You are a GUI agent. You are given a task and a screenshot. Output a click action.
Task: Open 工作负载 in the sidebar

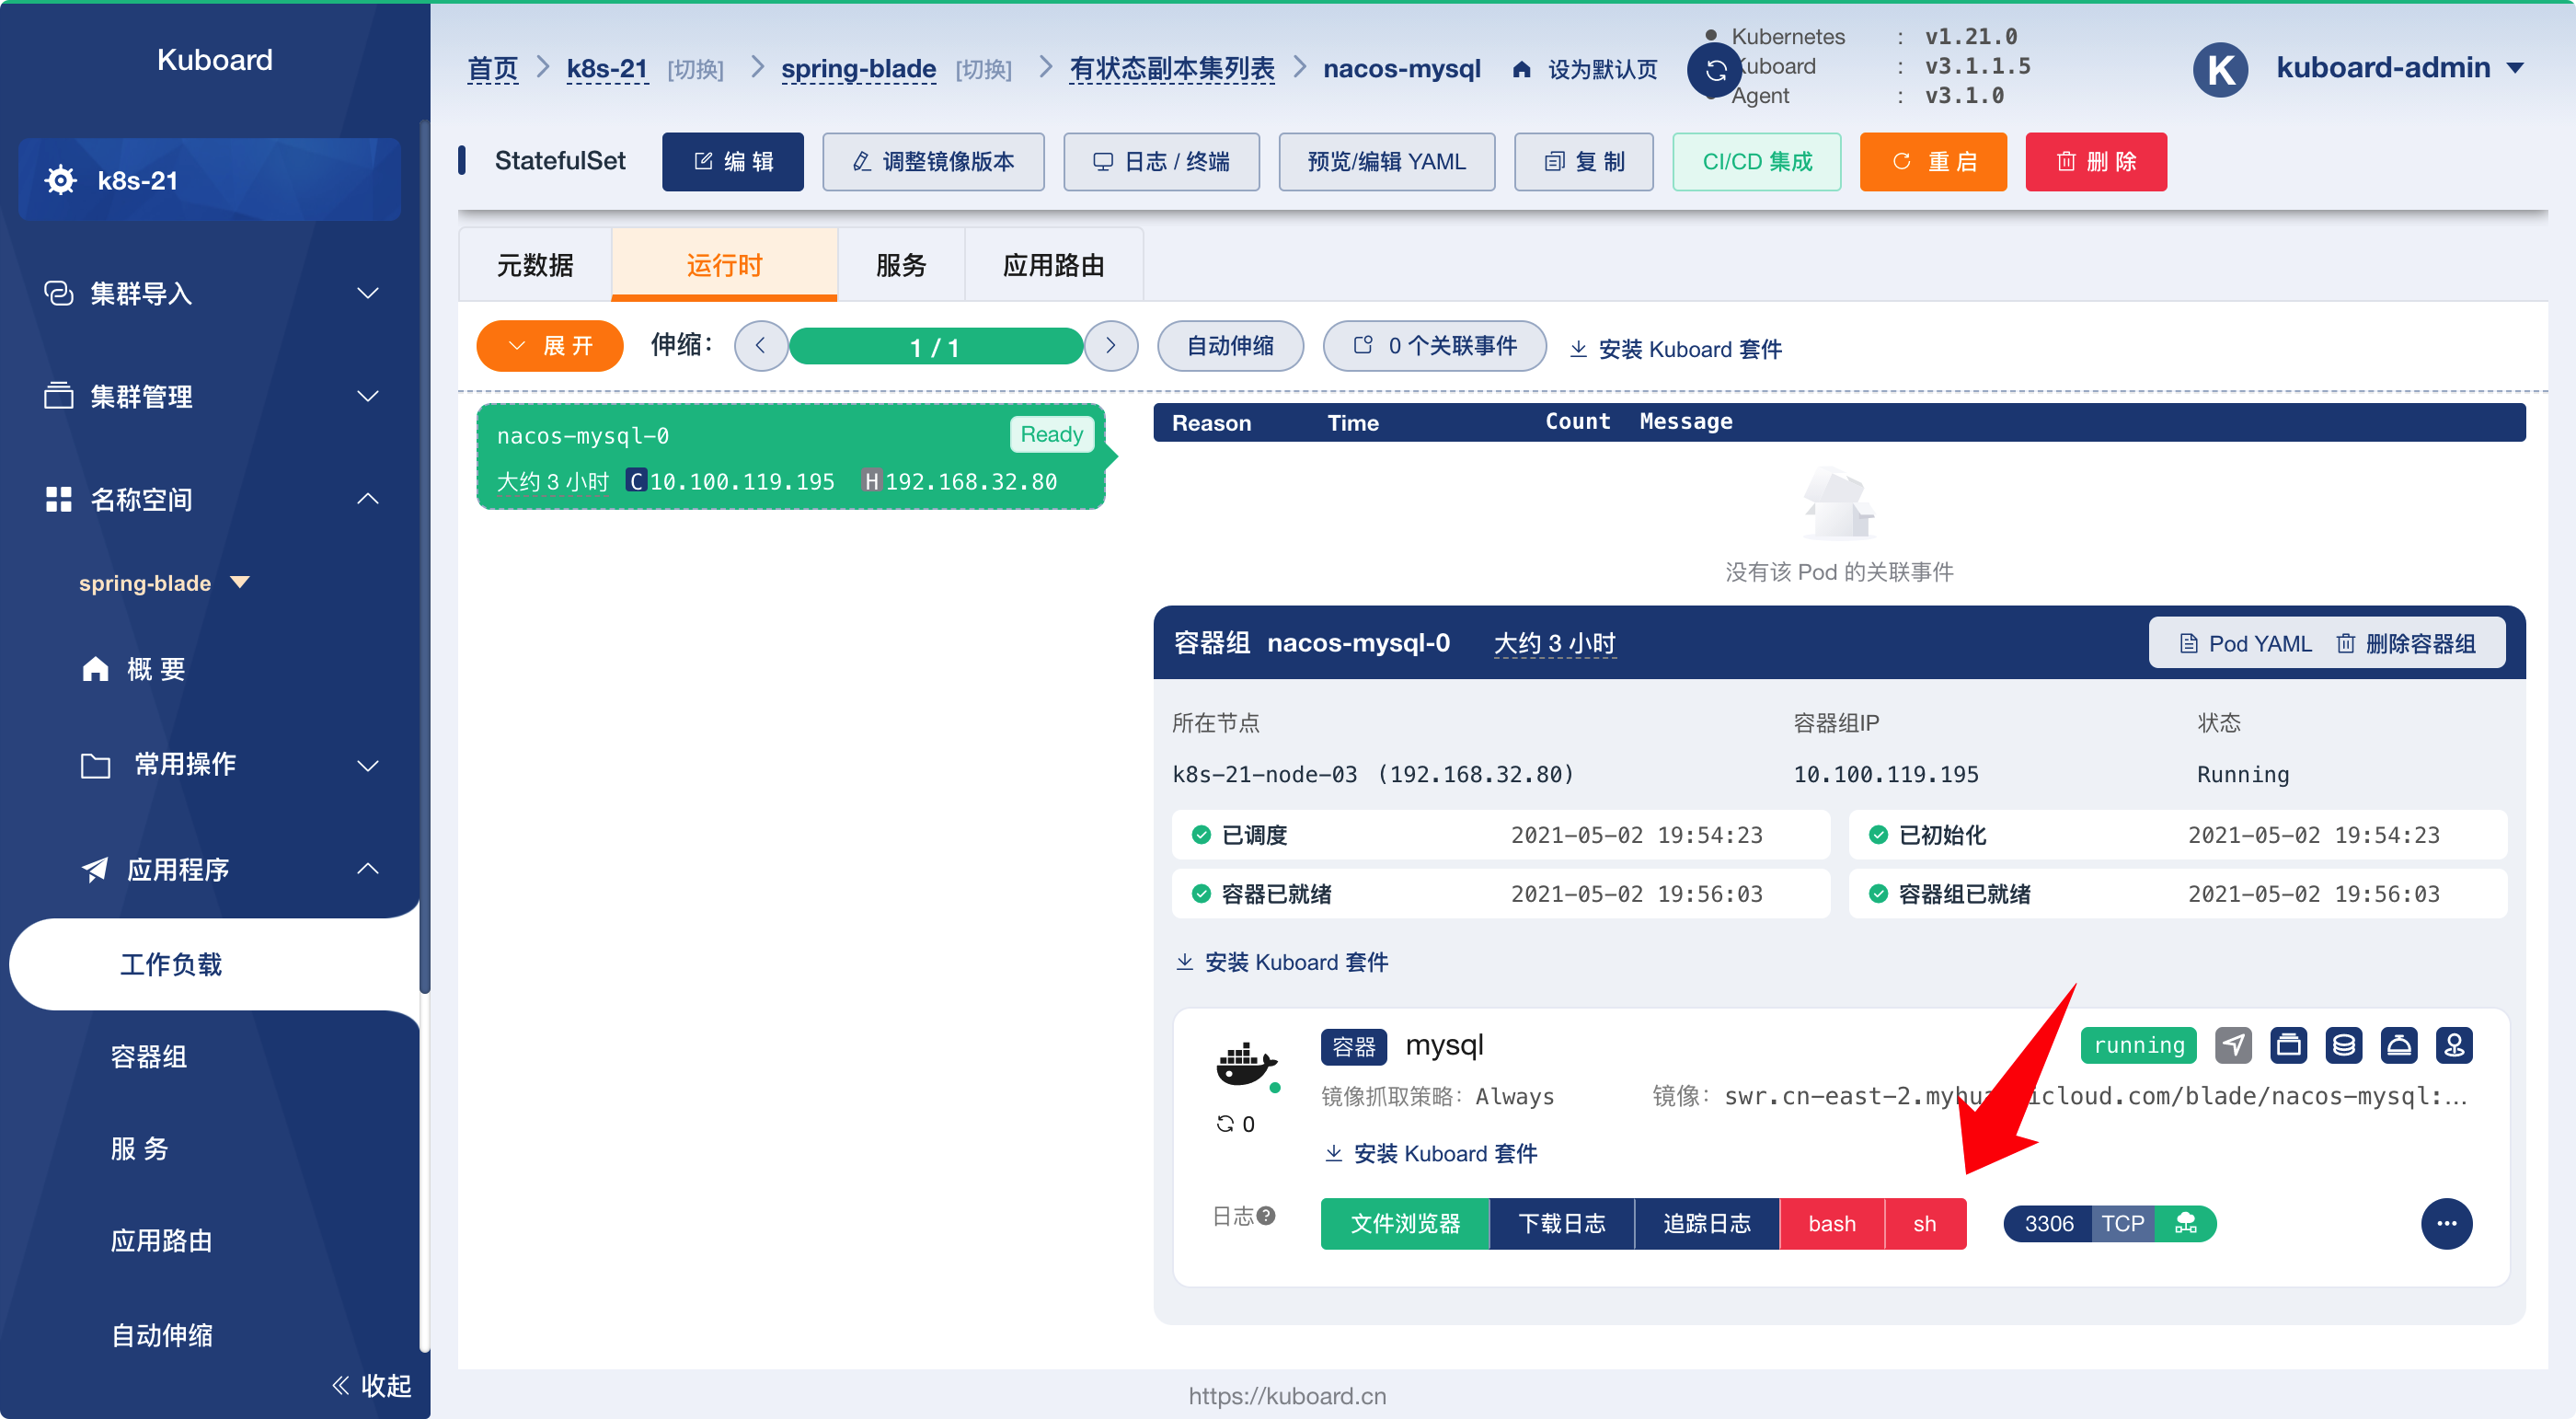[x=214, y=964]
